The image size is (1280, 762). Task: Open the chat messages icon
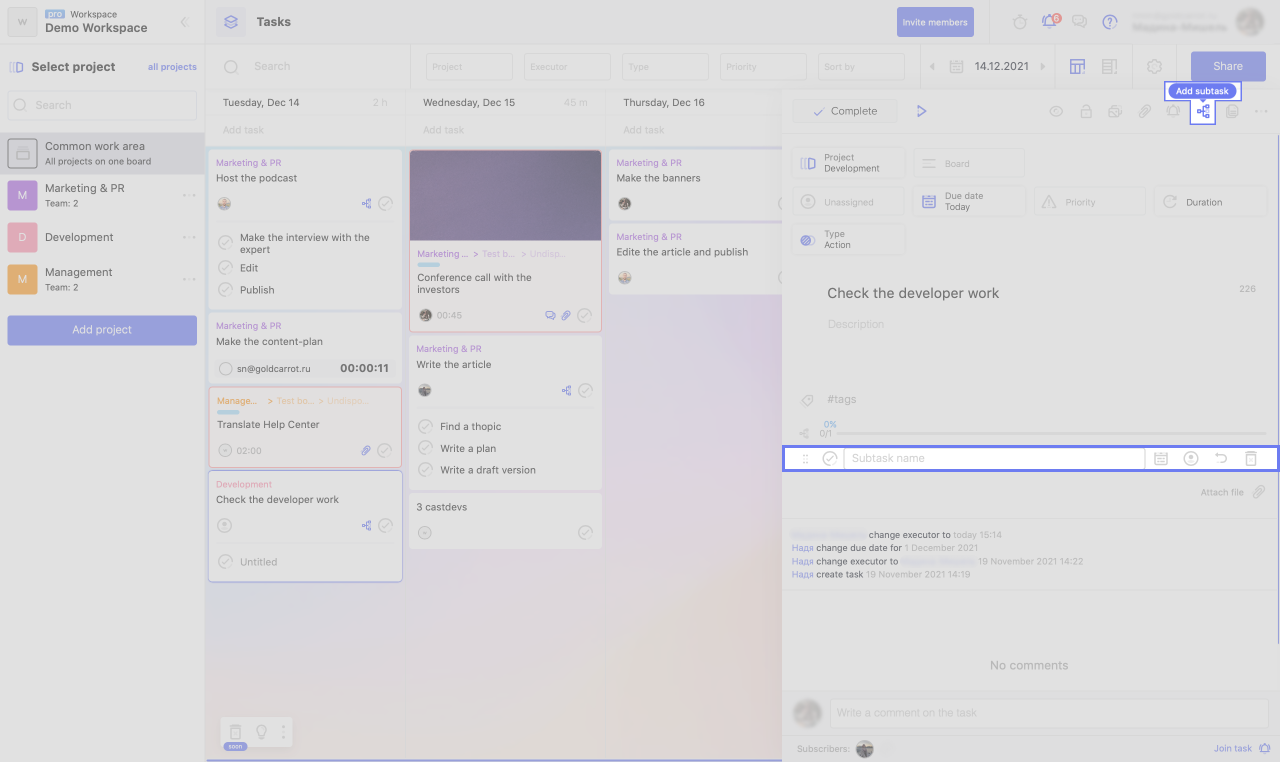coord(1079,22)
